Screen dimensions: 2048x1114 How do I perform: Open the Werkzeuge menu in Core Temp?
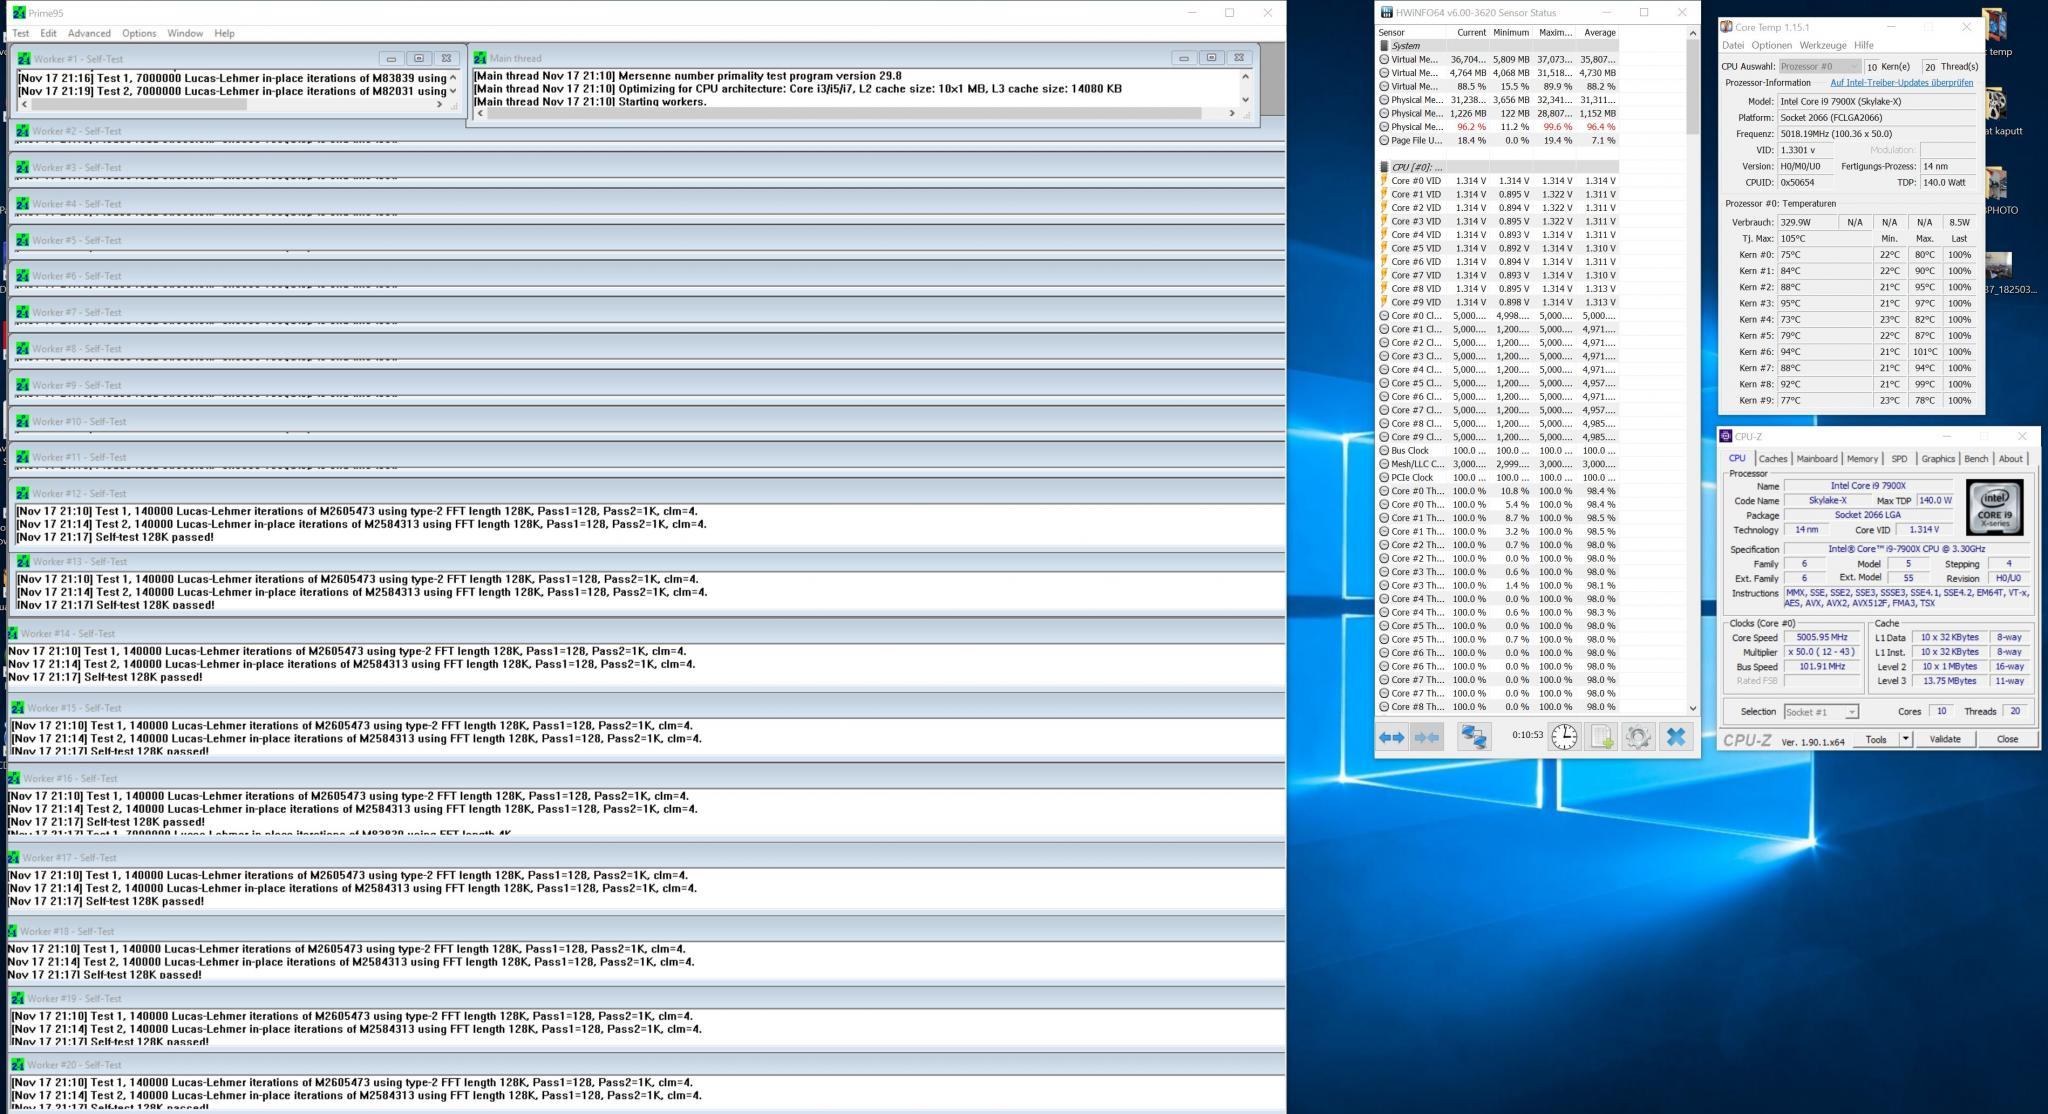[x=1823, y=45]
